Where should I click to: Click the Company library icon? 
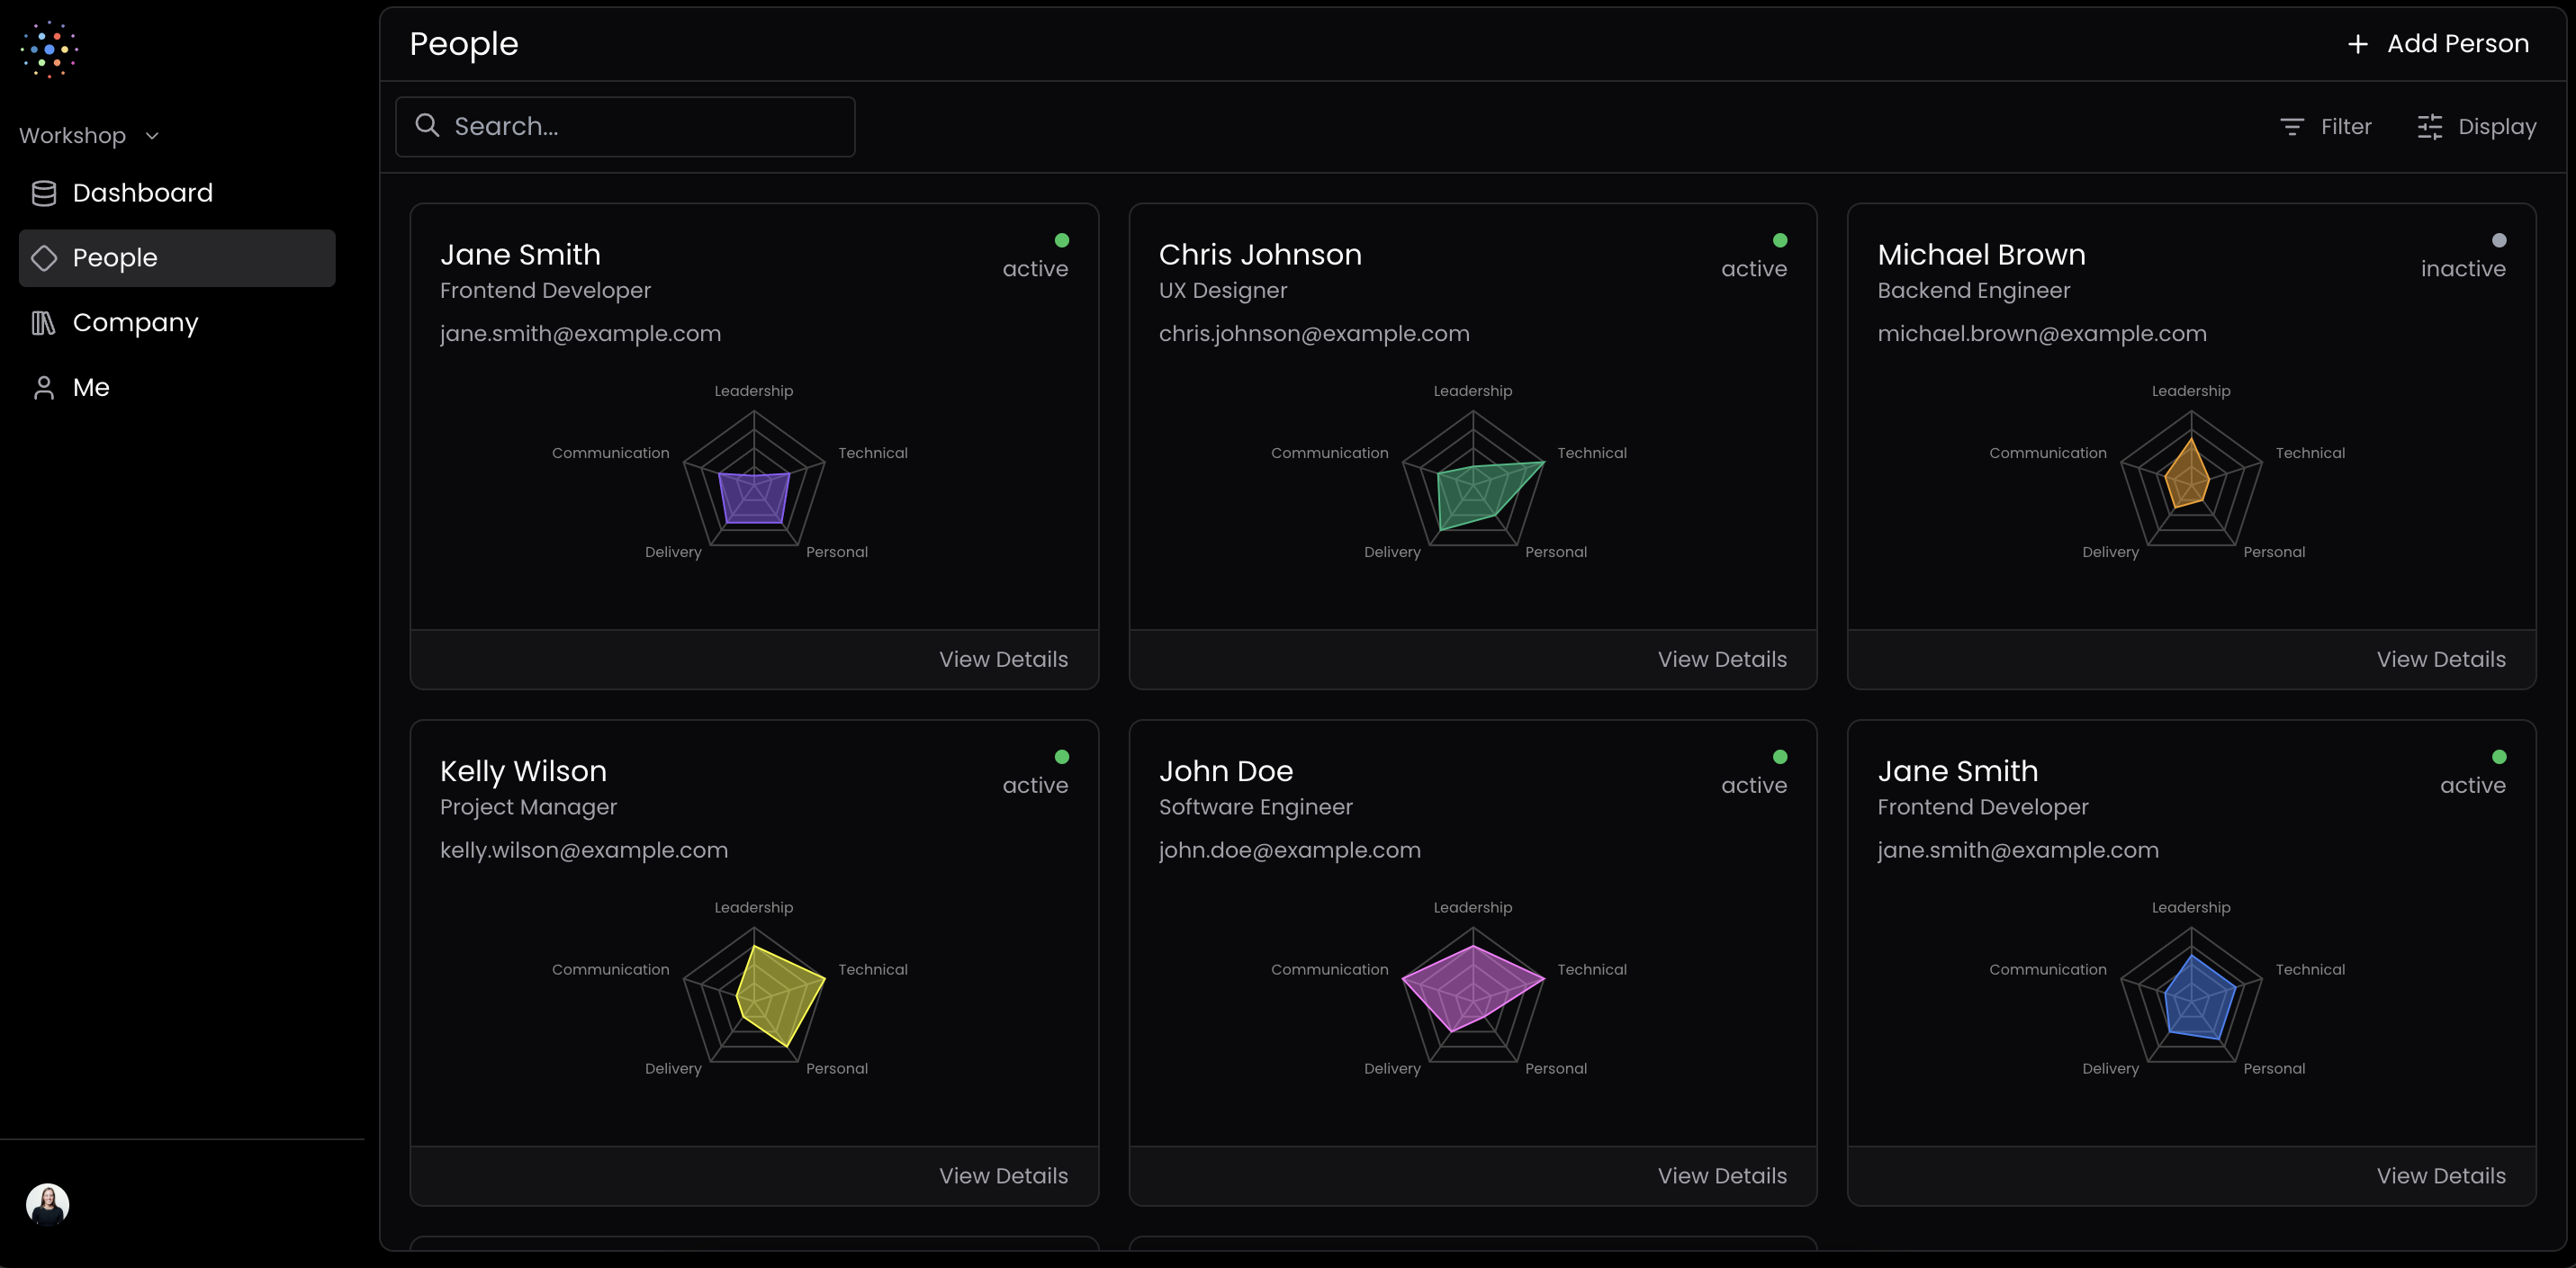click(43, 323)
